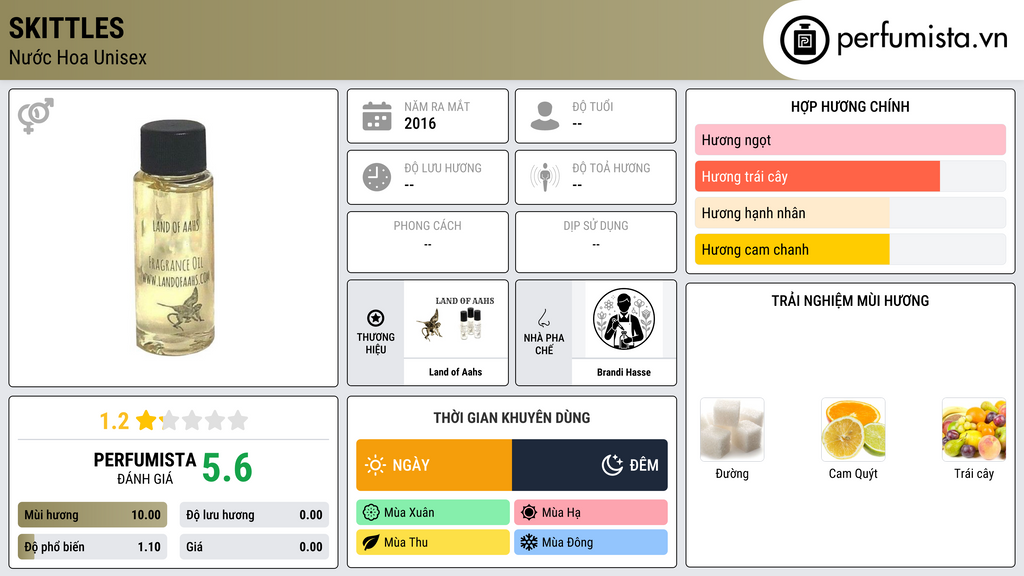Click the first gold rating star
Image resolution: width=1024 pixels, height=576 pixels.
coord(146,420)
